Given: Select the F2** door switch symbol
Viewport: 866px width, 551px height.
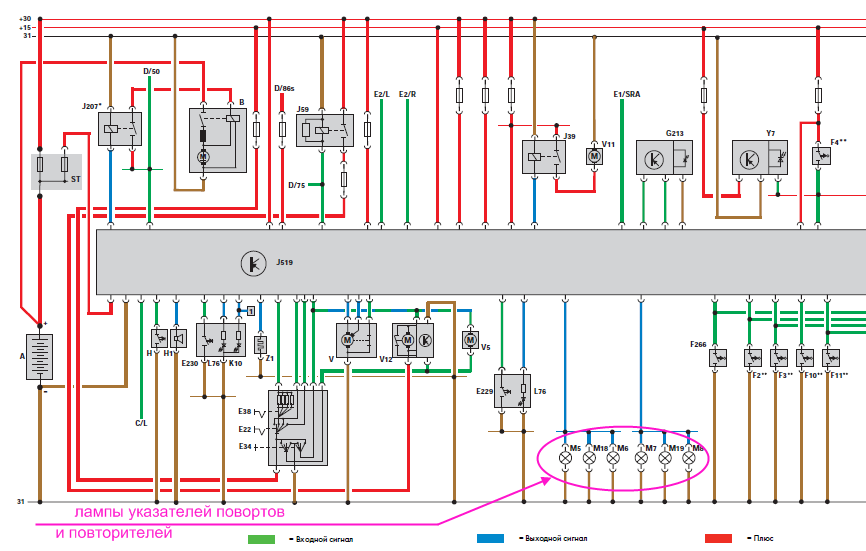Looking at the screenshot, I should click(x=752, y=358).
